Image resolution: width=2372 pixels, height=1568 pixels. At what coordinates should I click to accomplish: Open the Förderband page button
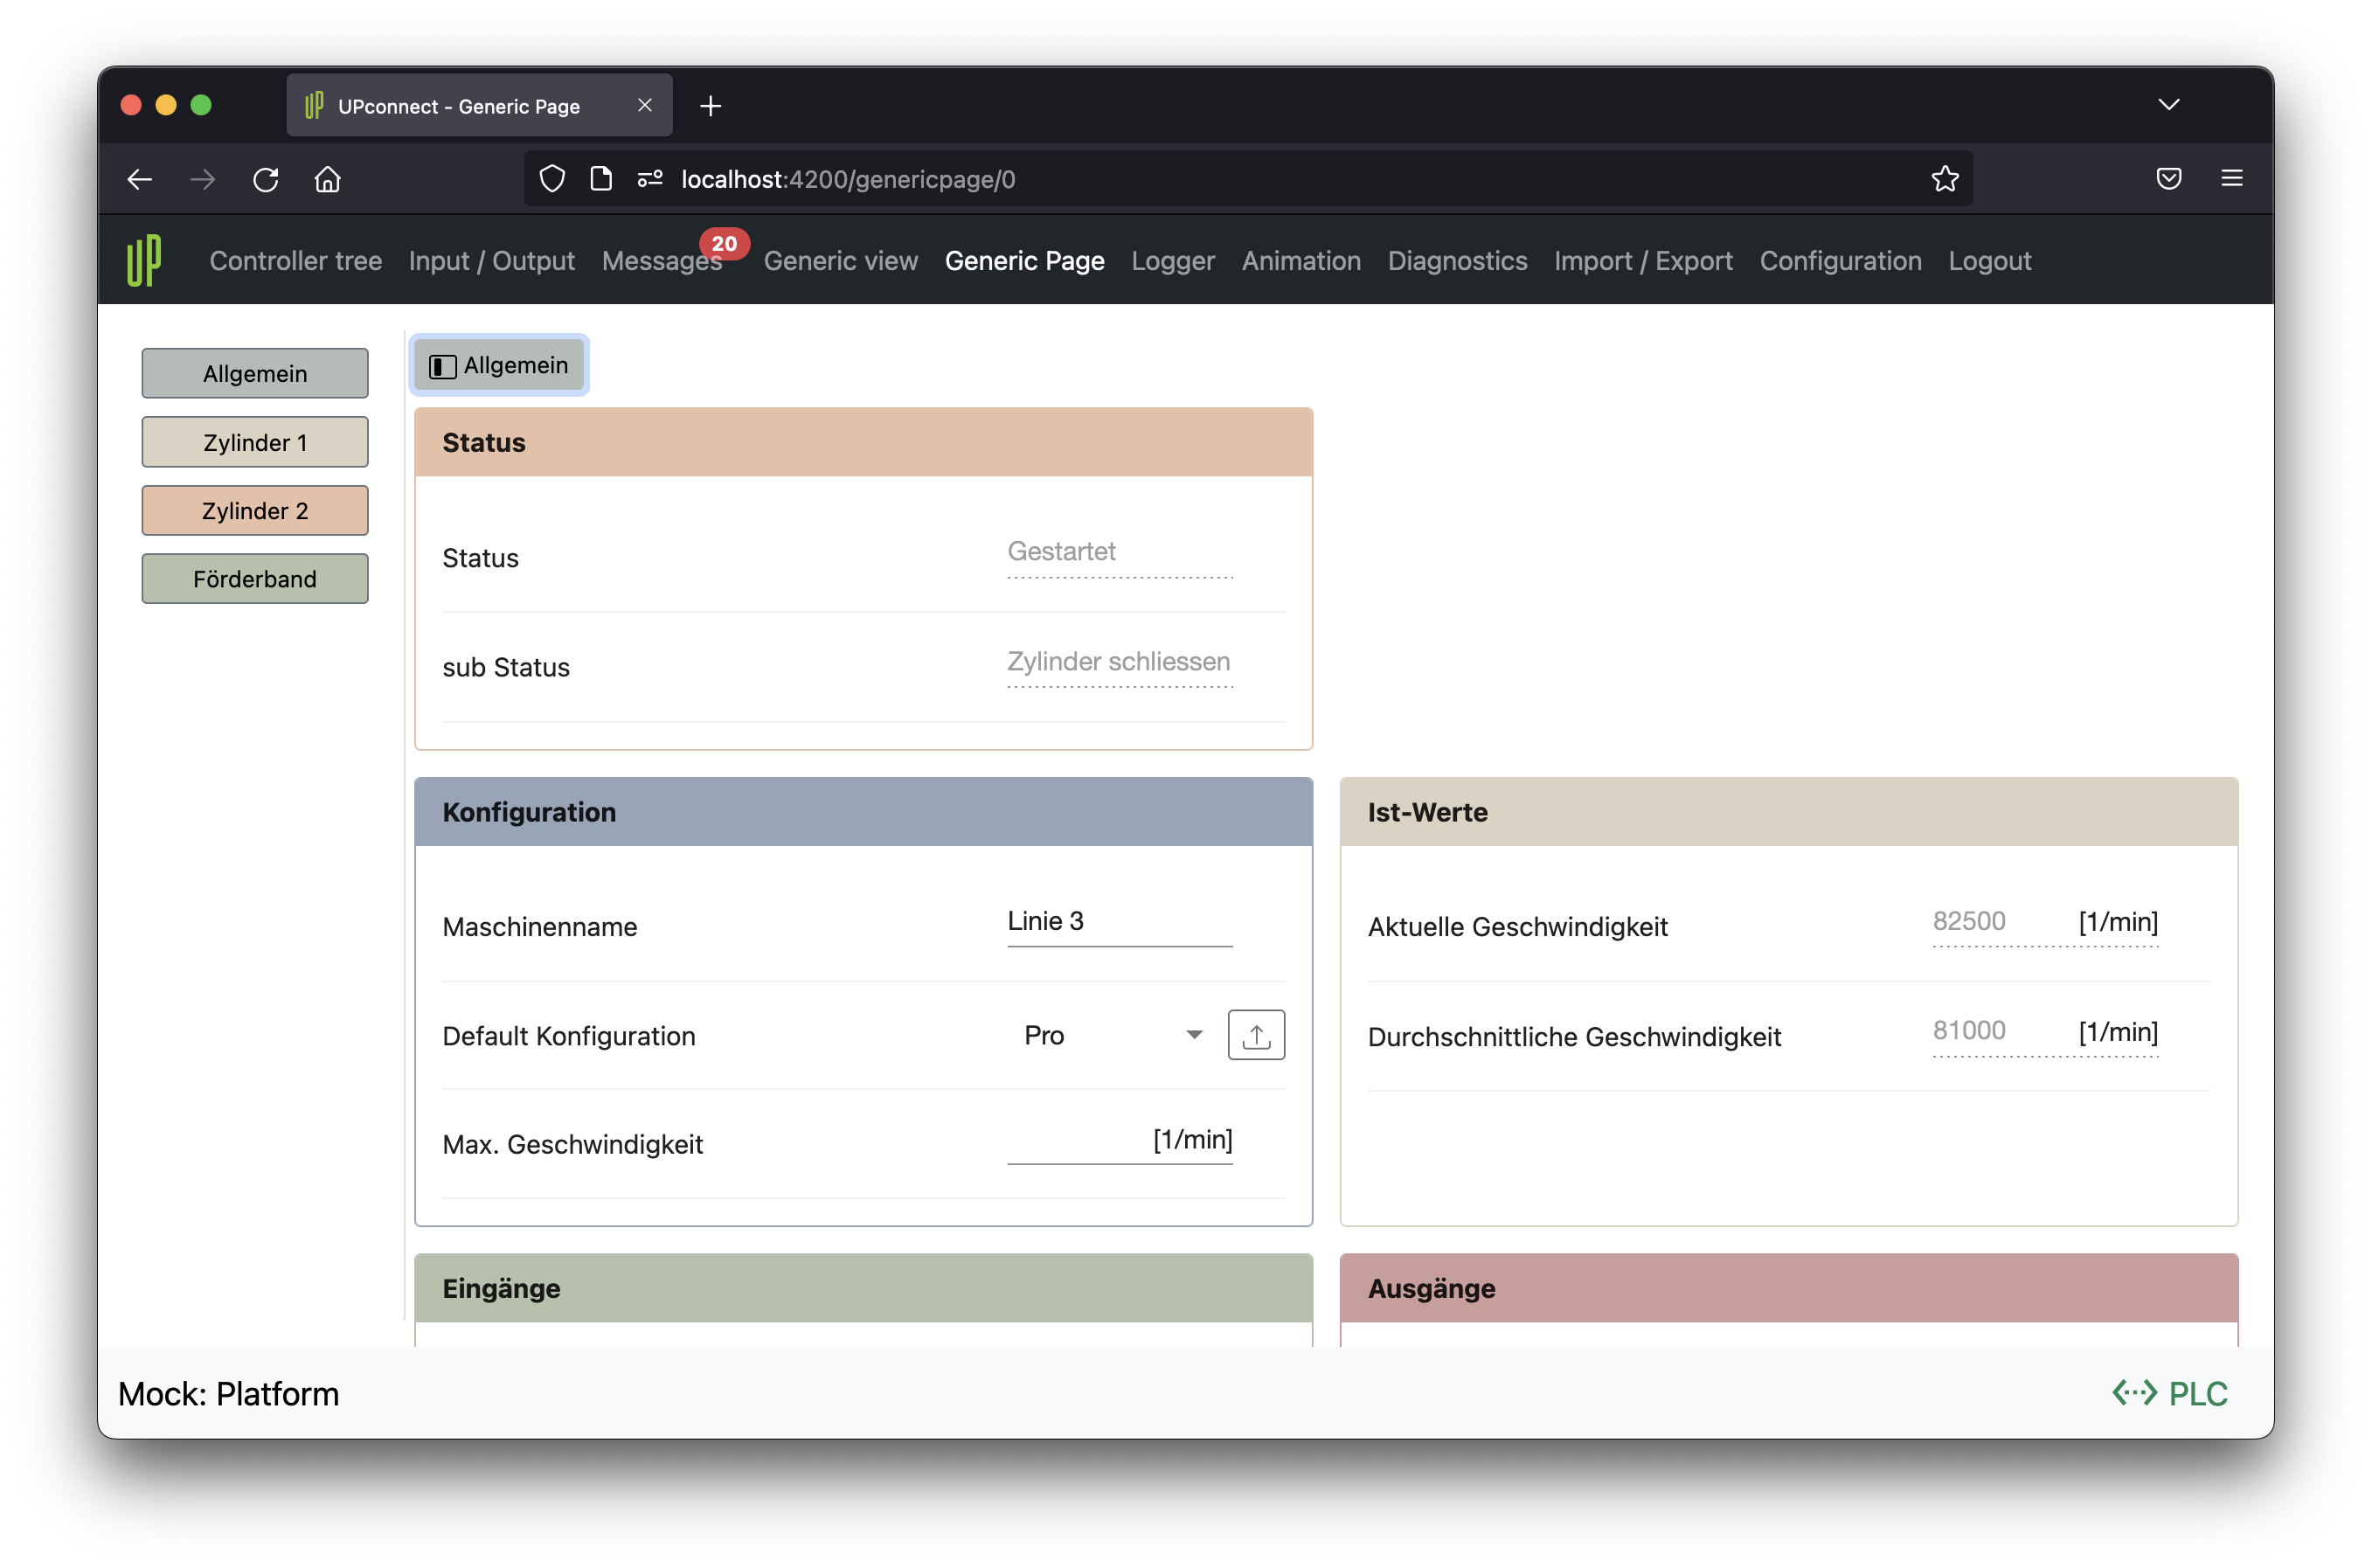click(x=255, y=579)
